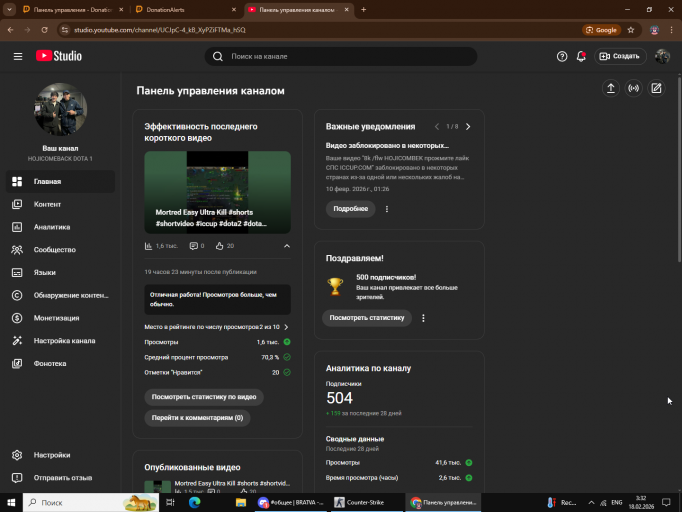Screen dimensions: 682x512
Task: Open the hamburger navigation menu
Action: click(x=18, y=56)
